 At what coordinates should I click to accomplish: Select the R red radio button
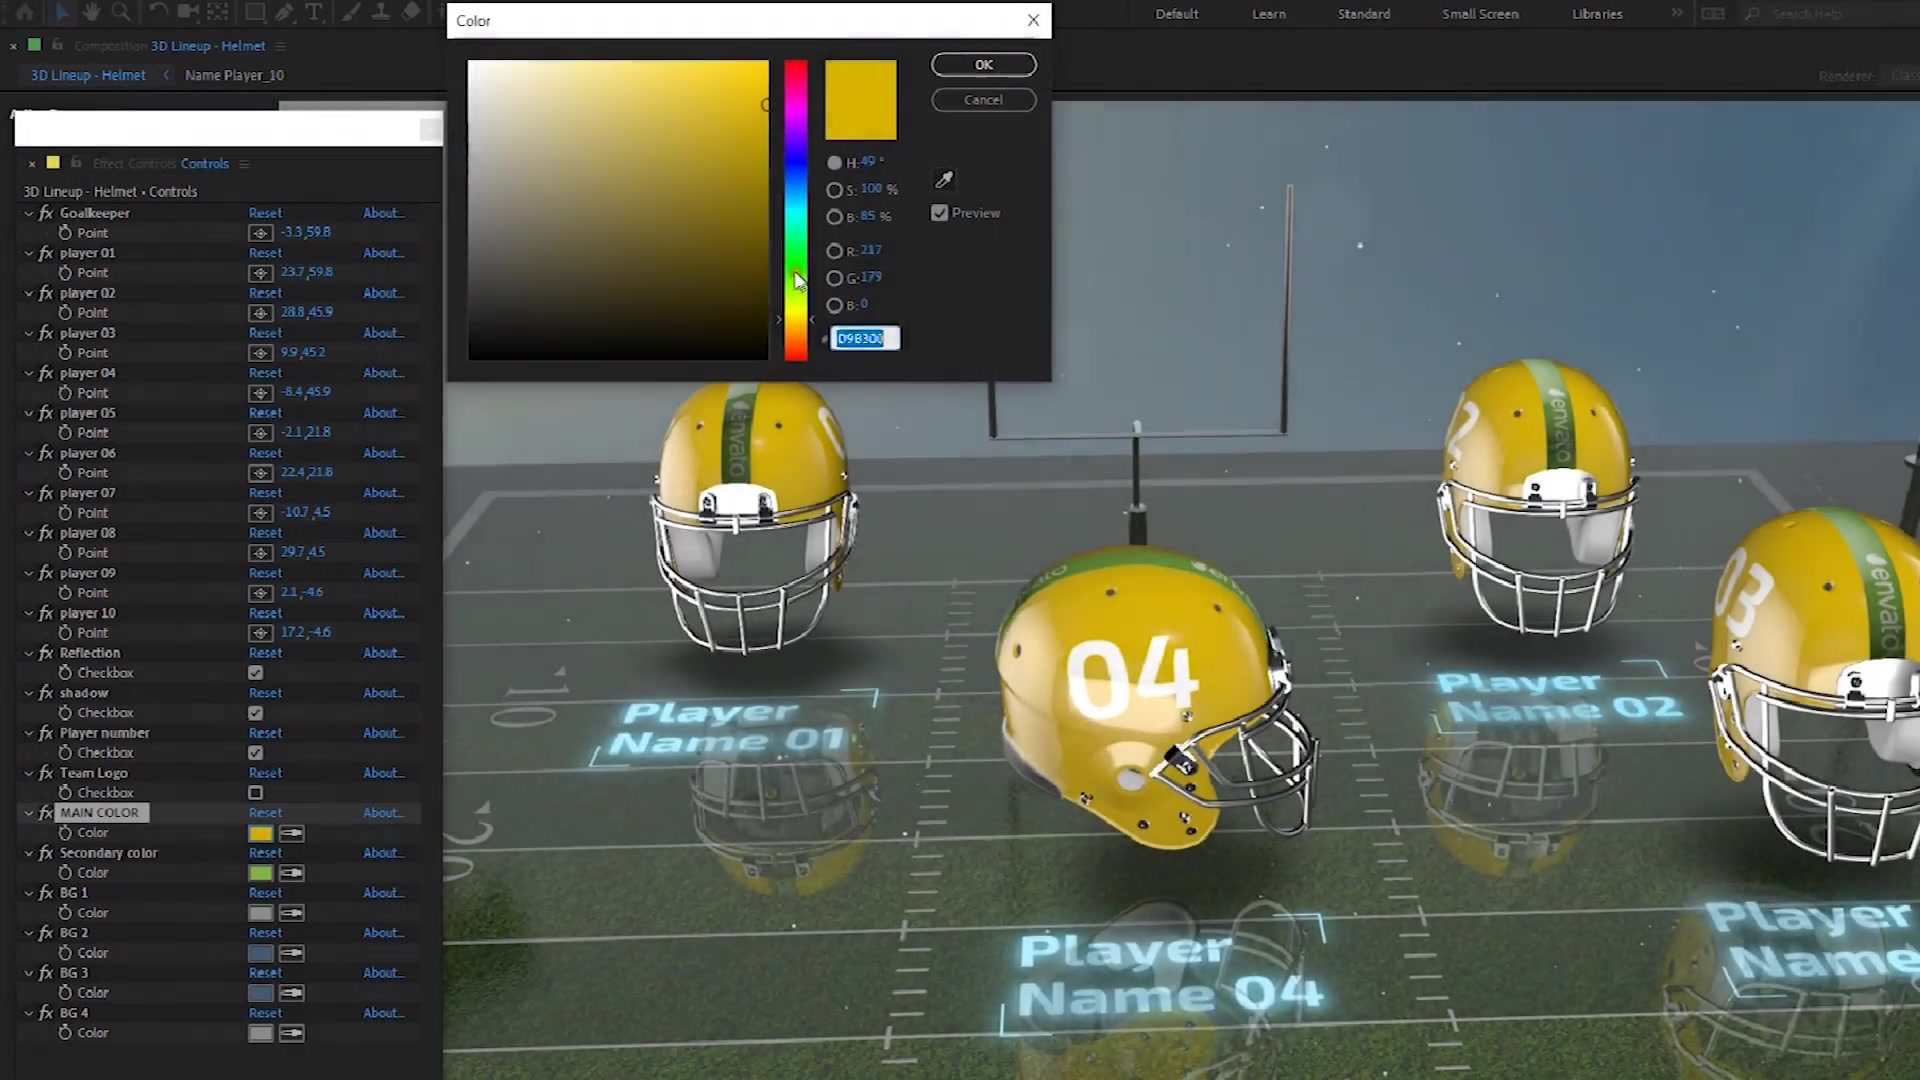click(834, 251)
